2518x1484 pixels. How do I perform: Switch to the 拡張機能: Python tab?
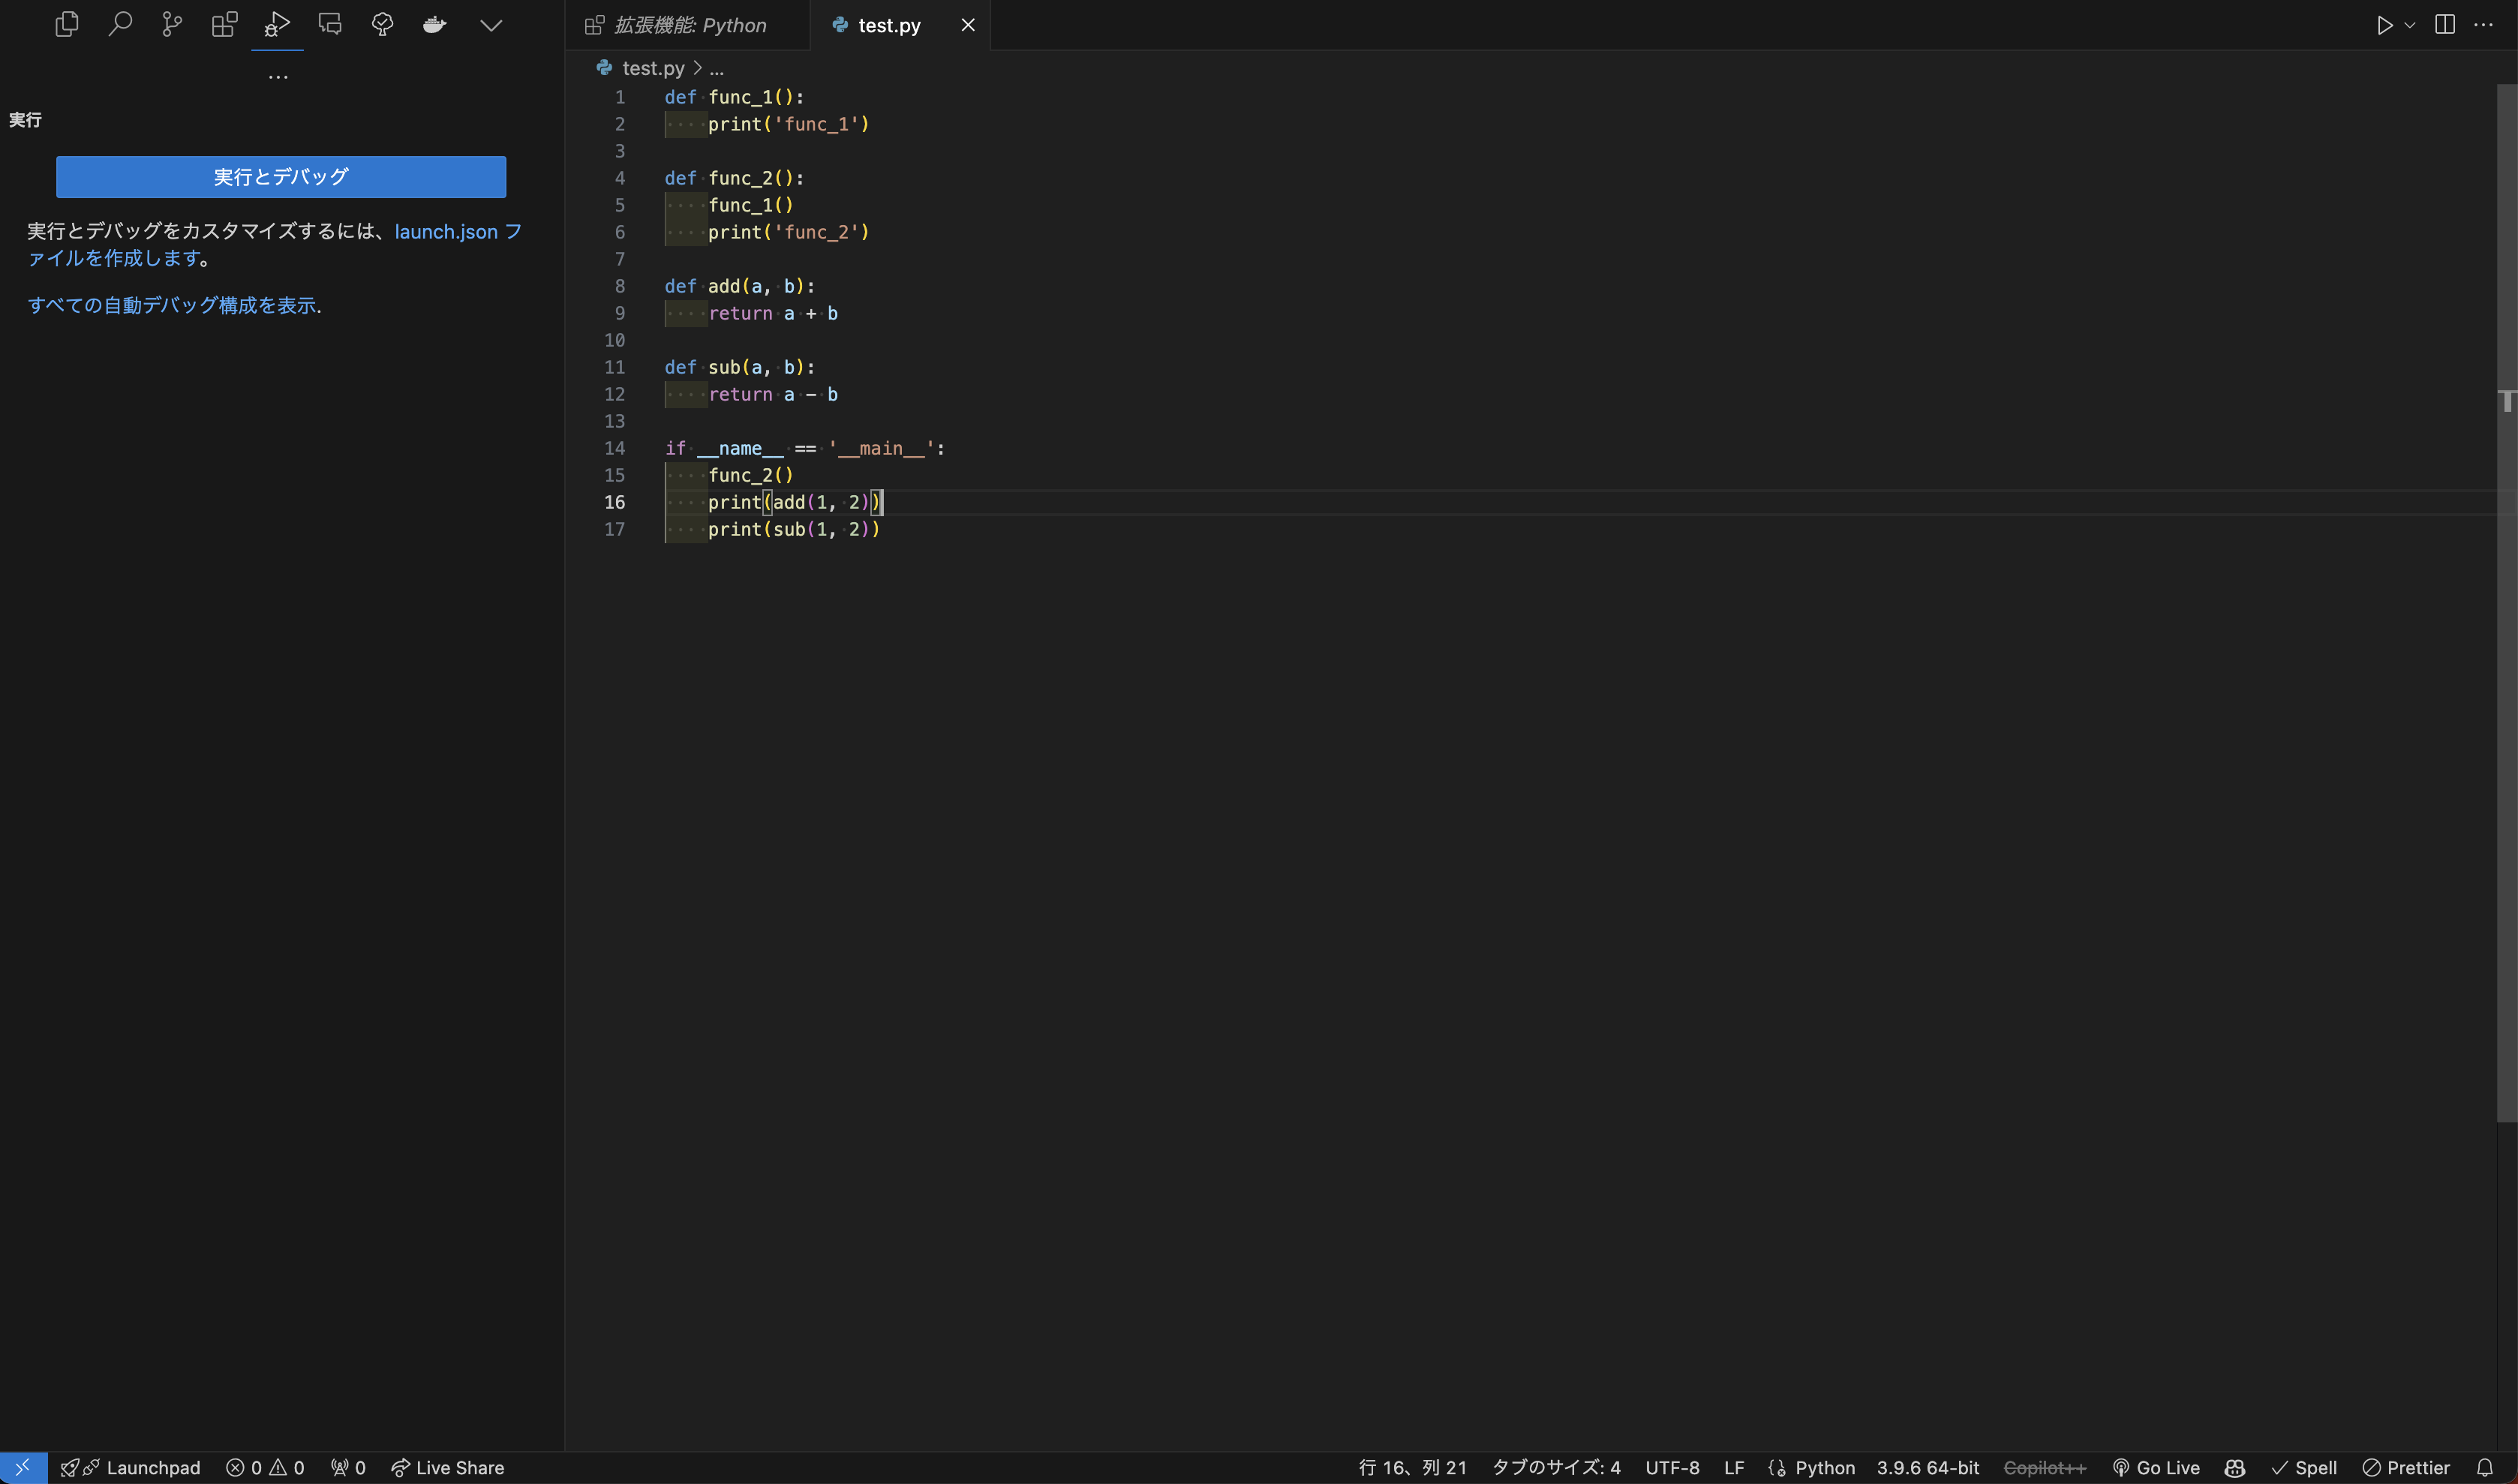690,25
